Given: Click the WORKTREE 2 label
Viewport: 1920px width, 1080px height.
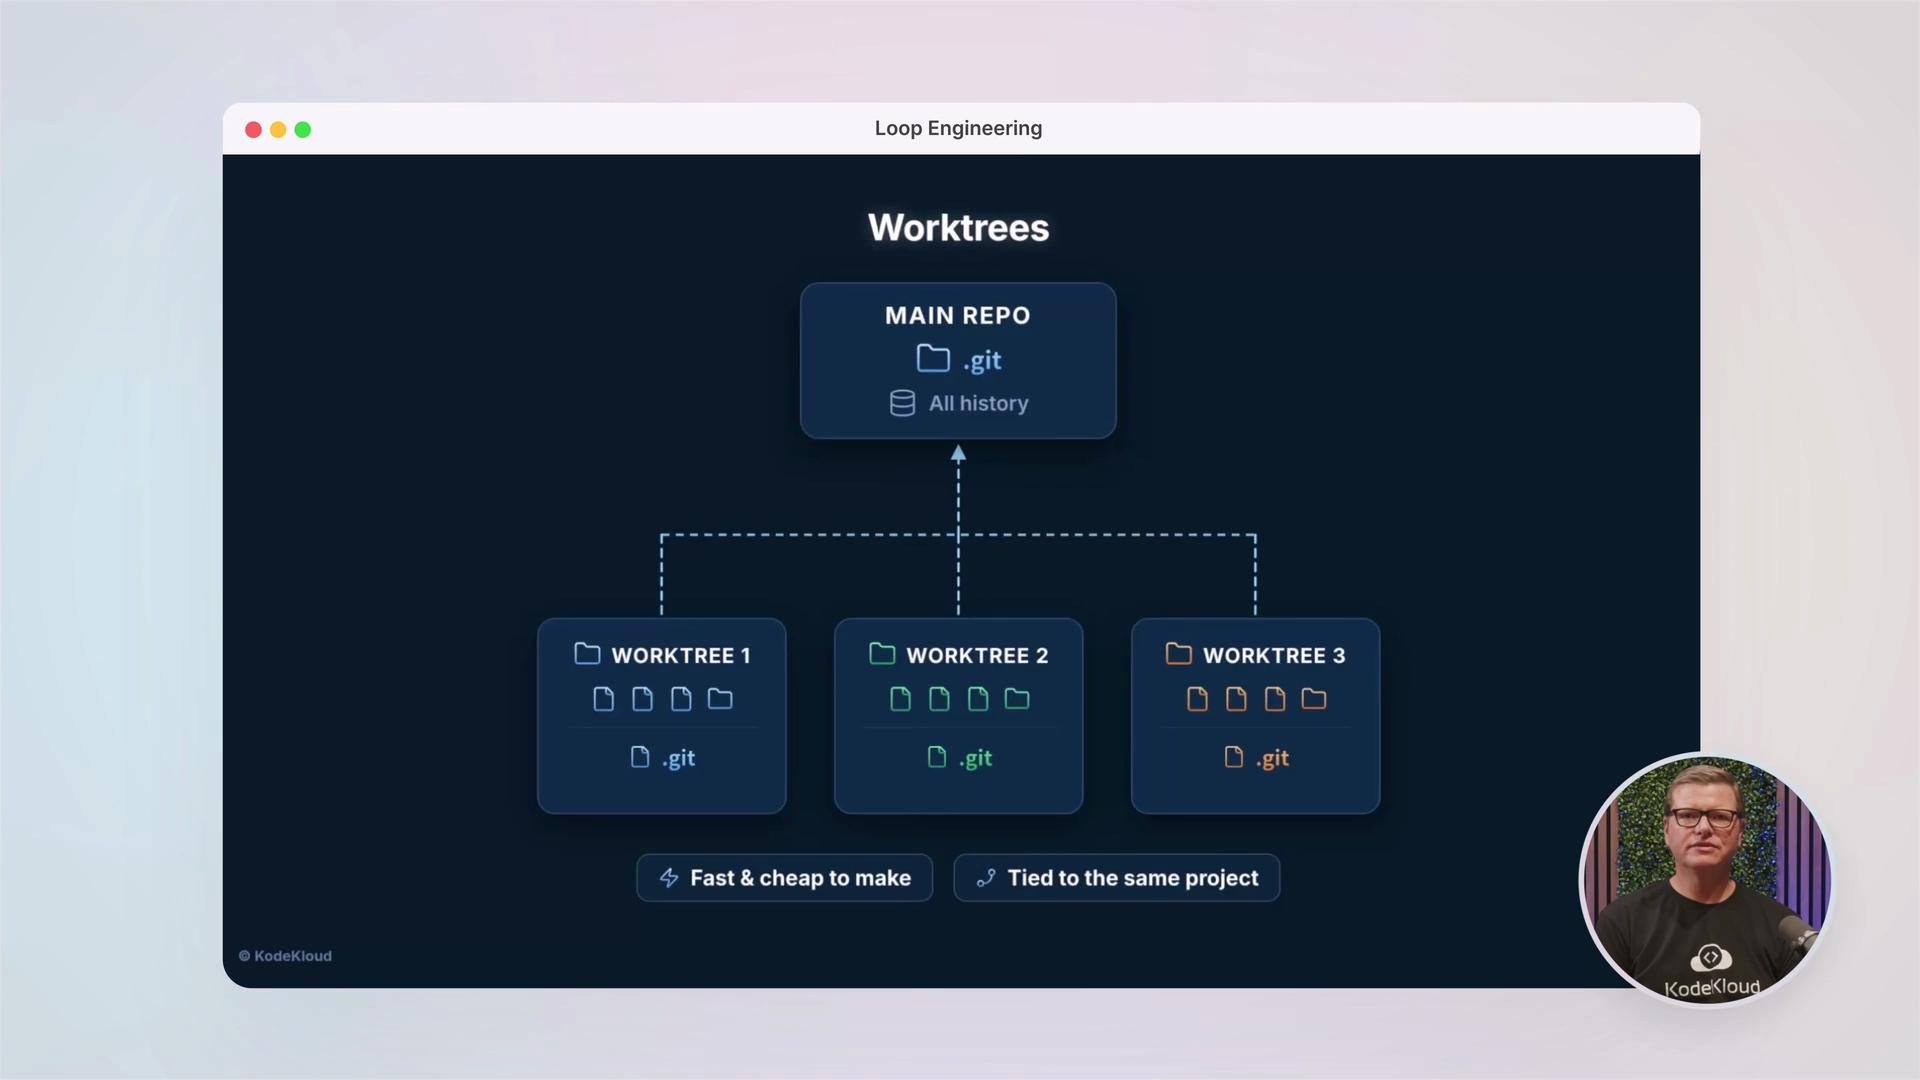Looking at the screenshot, I should click(977, 655).
